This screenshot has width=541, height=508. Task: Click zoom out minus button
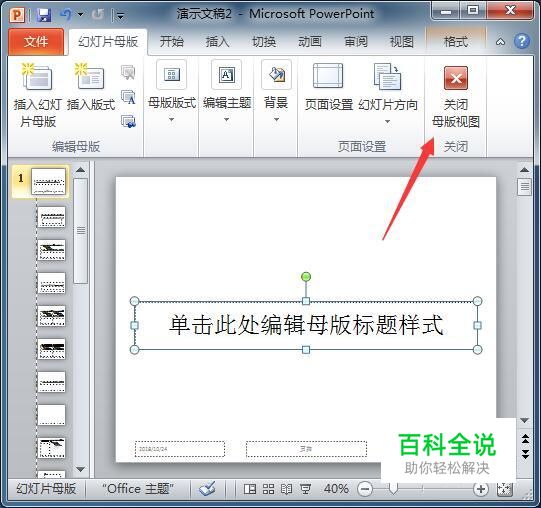[365, 489]
